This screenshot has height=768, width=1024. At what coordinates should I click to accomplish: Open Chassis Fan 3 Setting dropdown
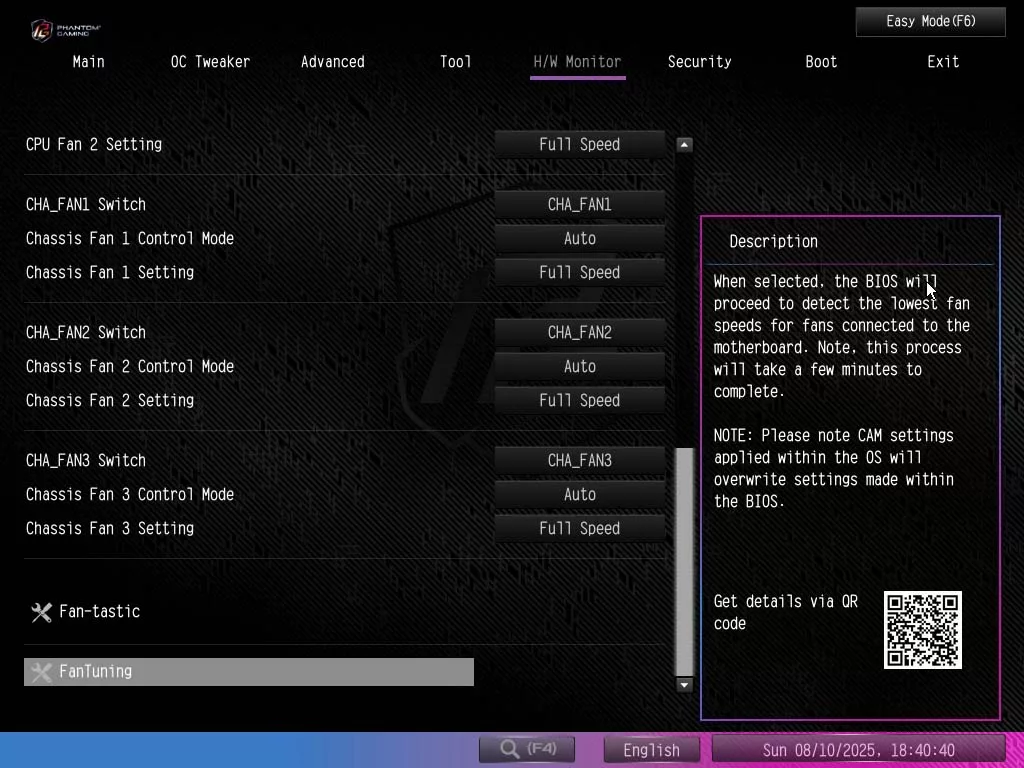click(x=579, y=528)
